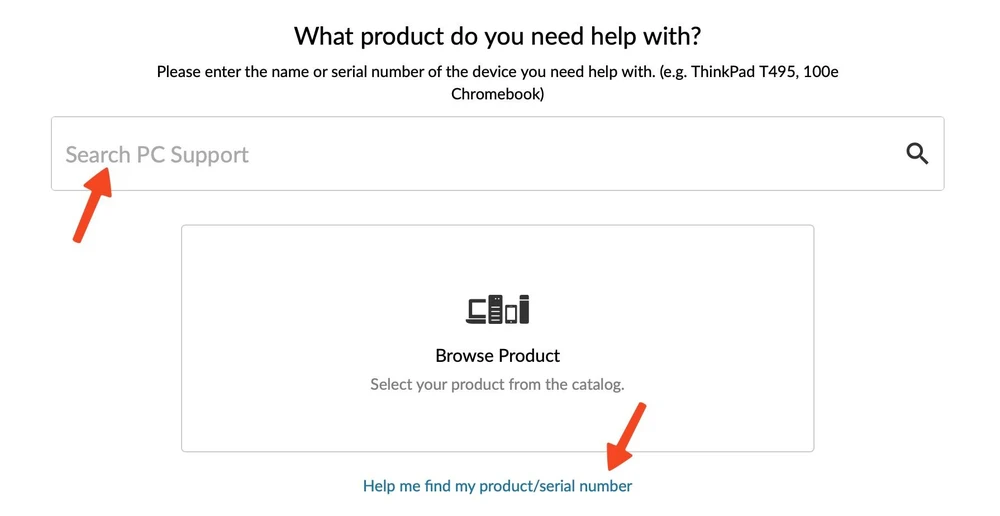The image size is (1000, 516).
Task: Click the "Browse Product" title text
Action: click(498, 356)
